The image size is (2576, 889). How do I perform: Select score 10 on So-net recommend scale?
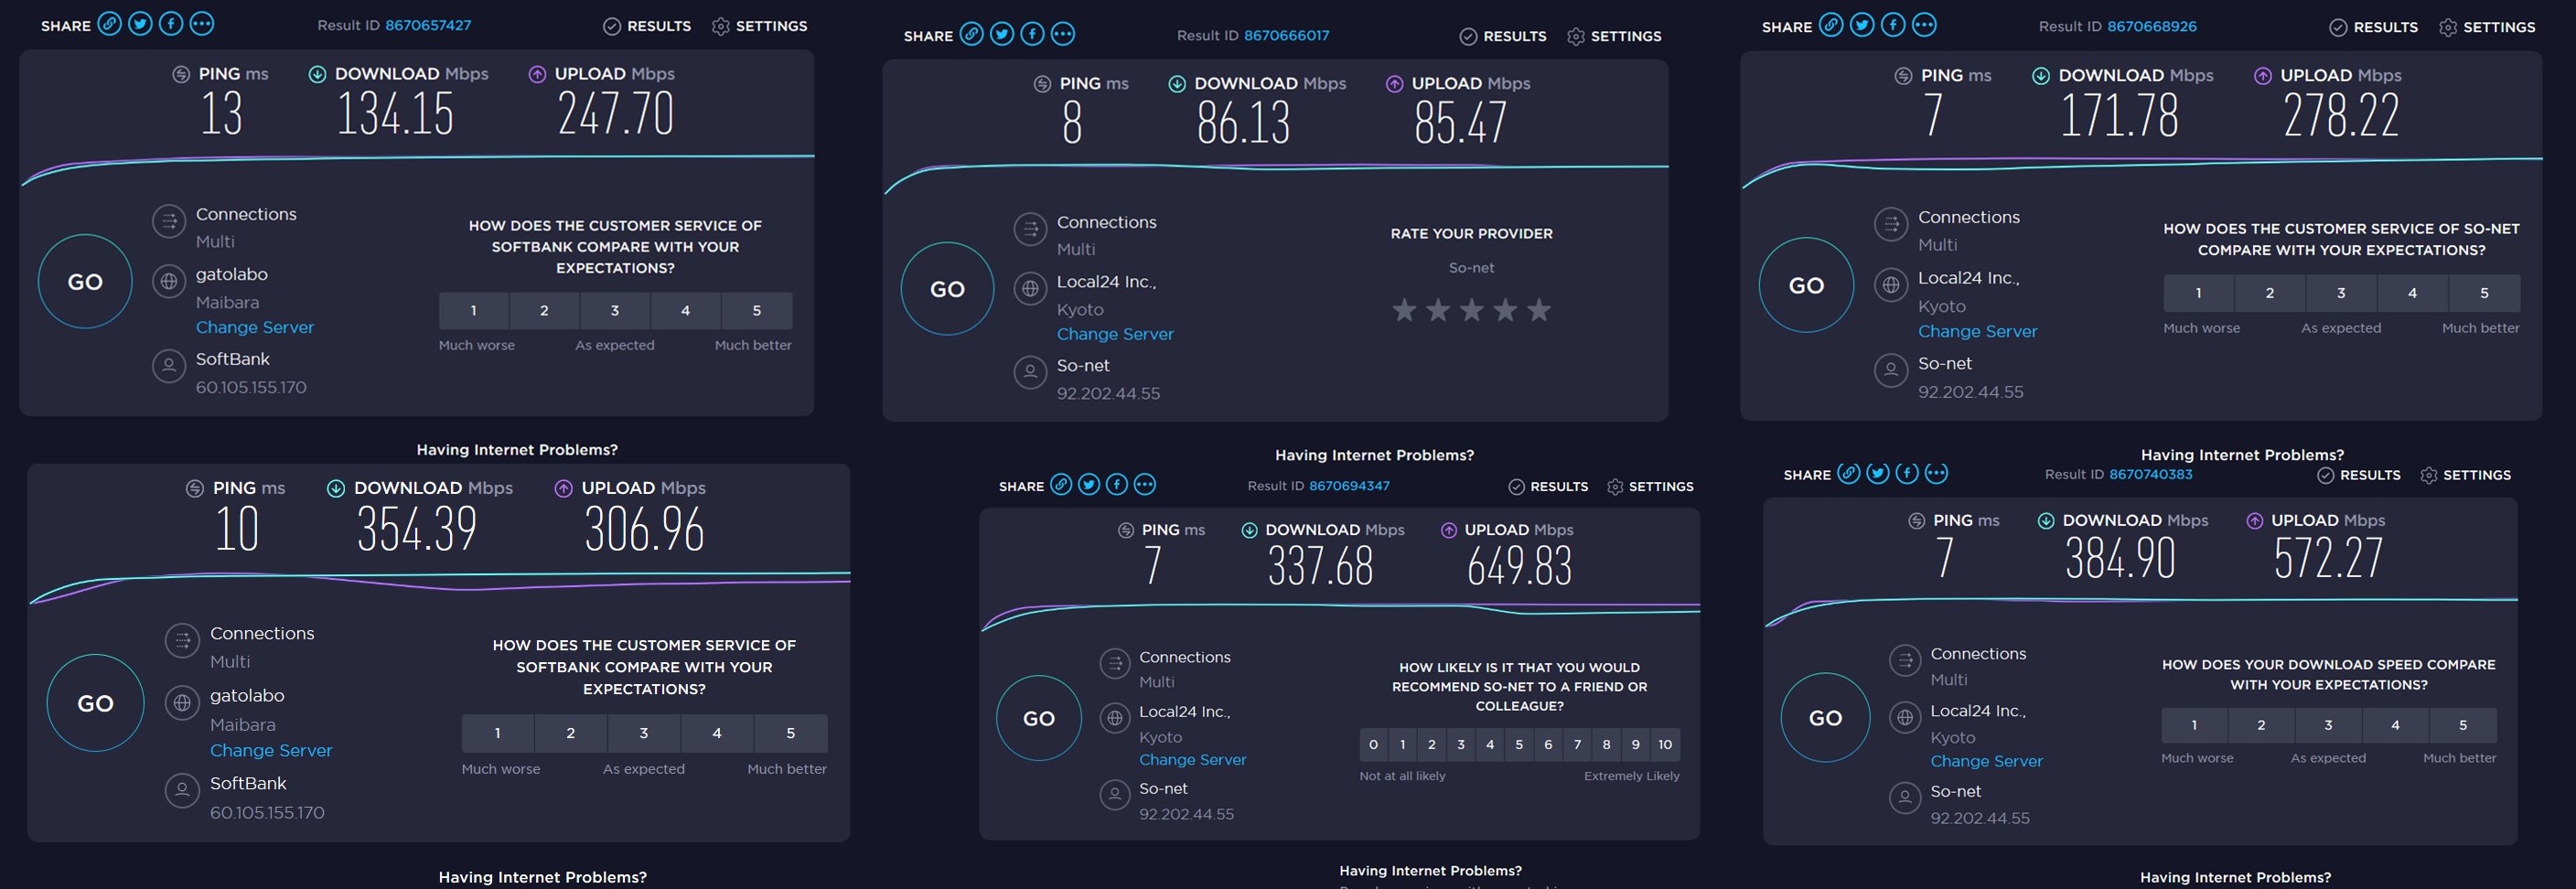(x=1664, y=745)
